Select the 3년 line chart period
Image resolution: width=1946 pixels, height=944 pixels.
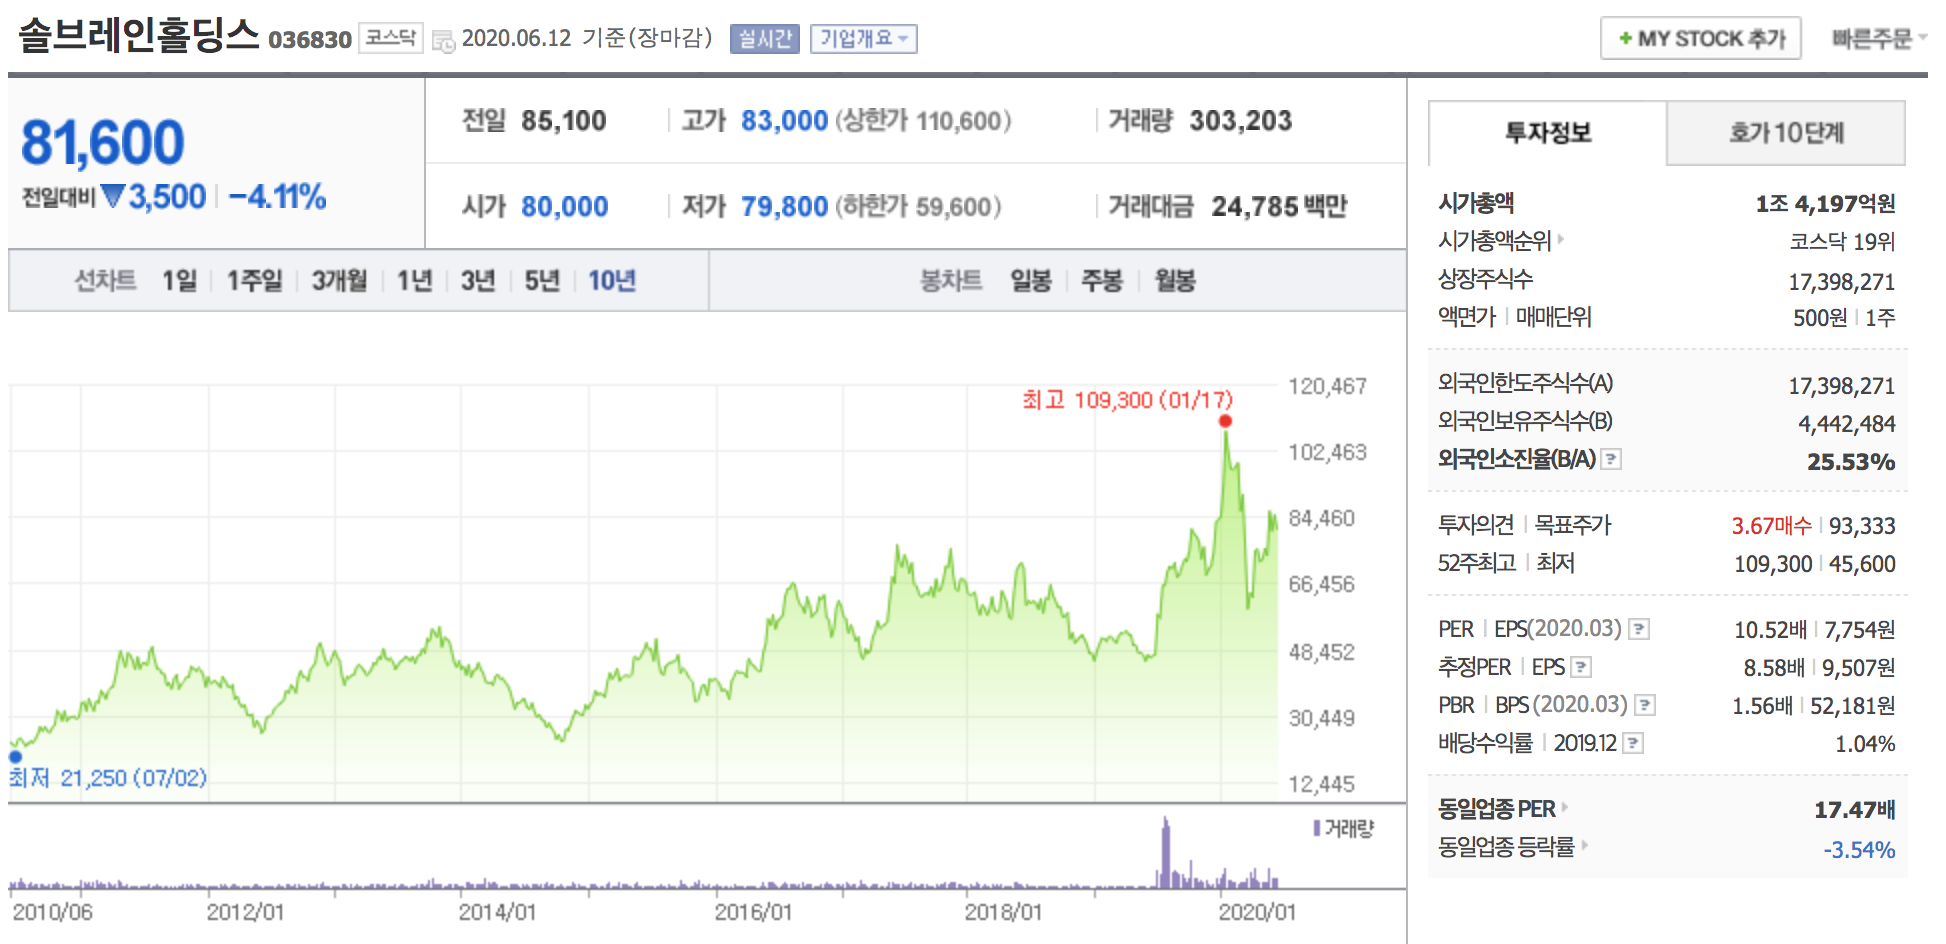tap(478, 280)
